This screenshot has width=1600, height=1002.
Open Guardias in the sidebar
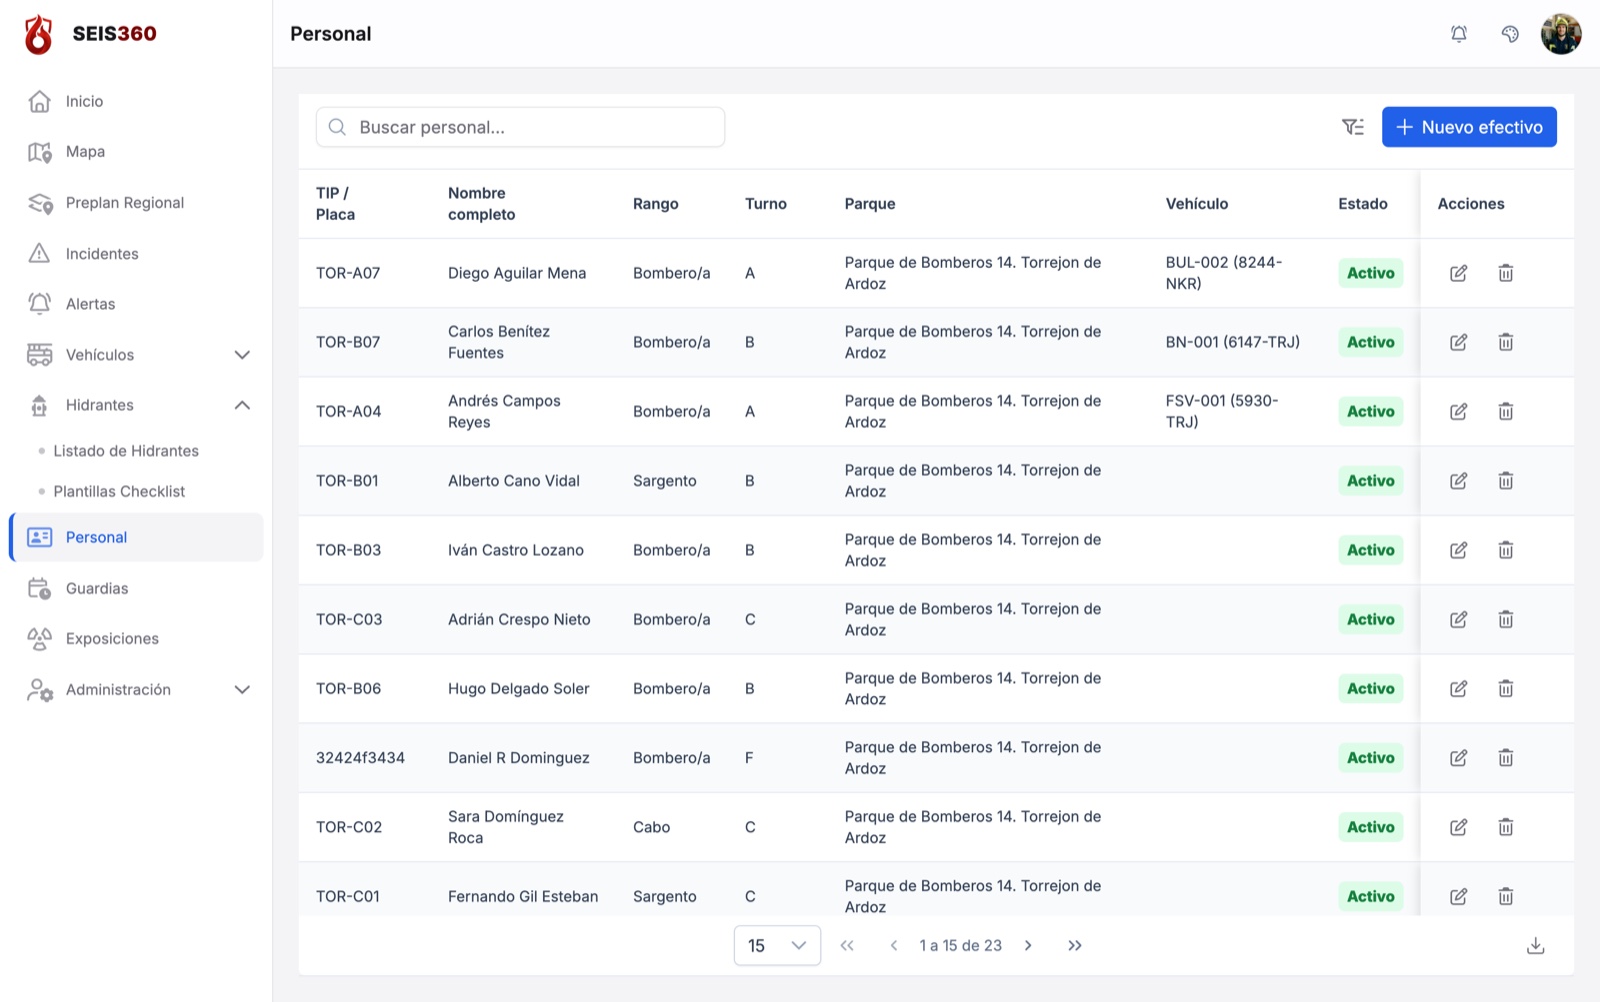point(136,589)
